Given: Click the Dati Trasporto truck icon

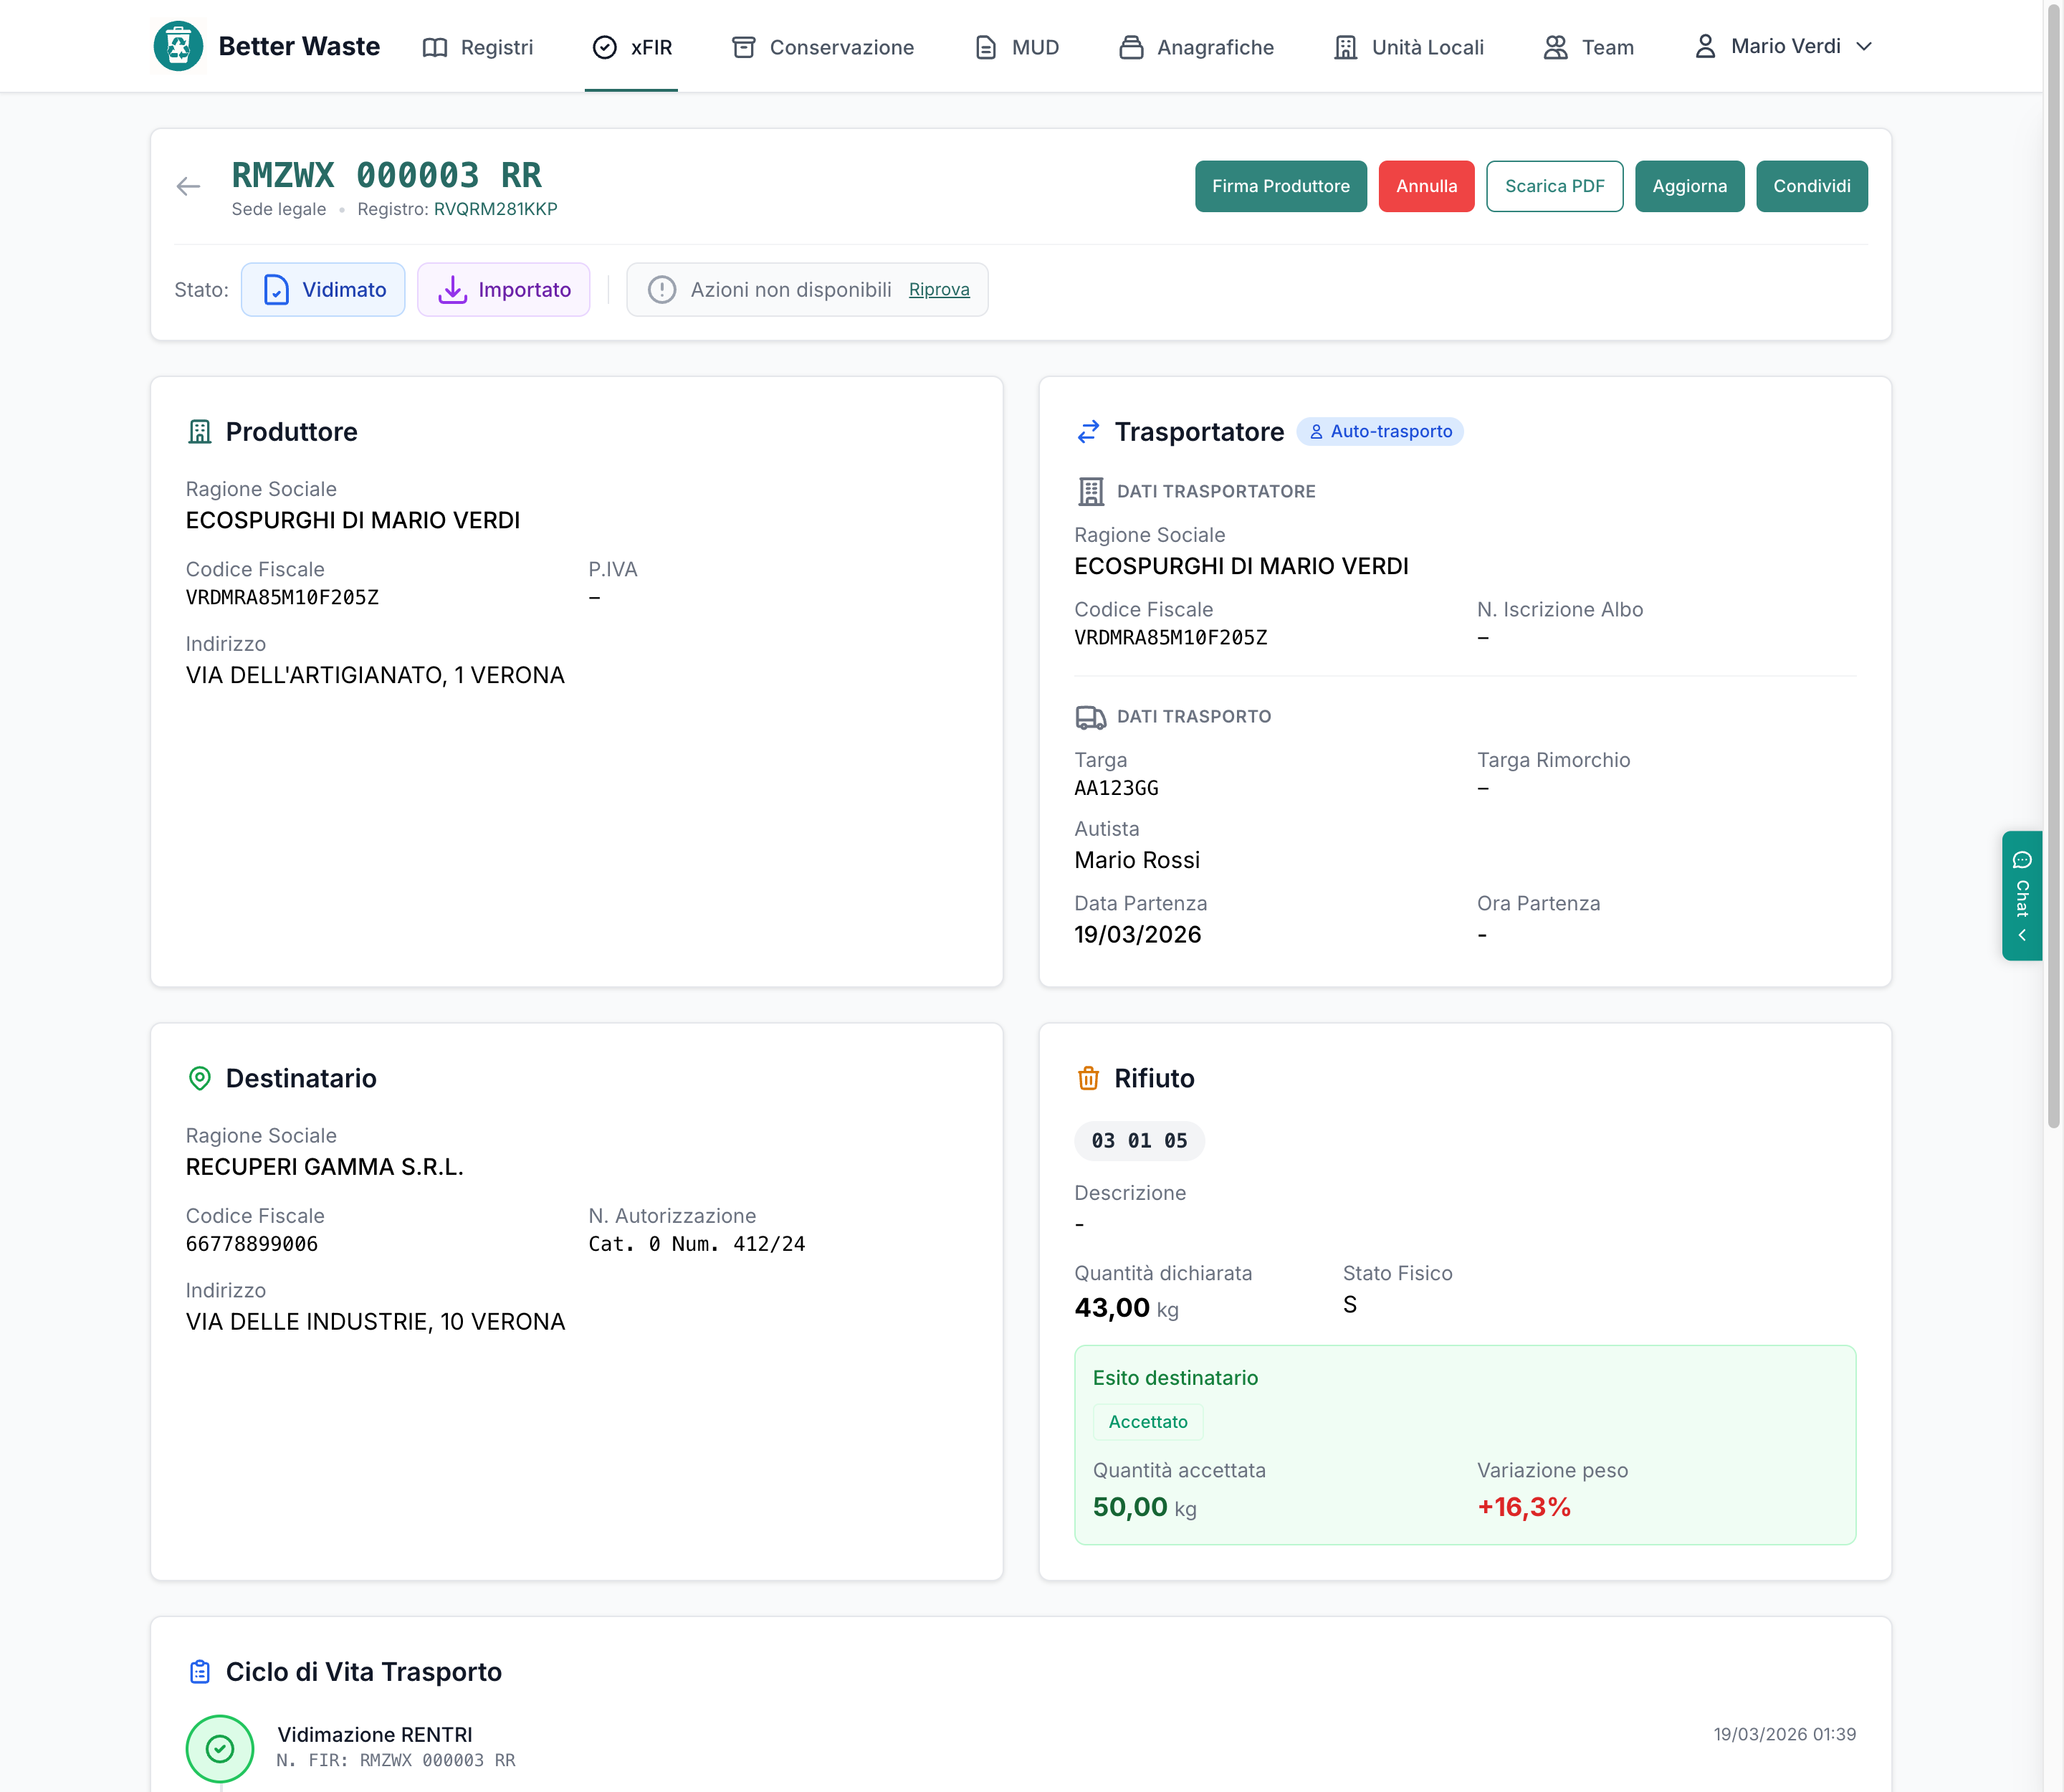Looking at the screenshot, I should click(x=1091, y=717).
